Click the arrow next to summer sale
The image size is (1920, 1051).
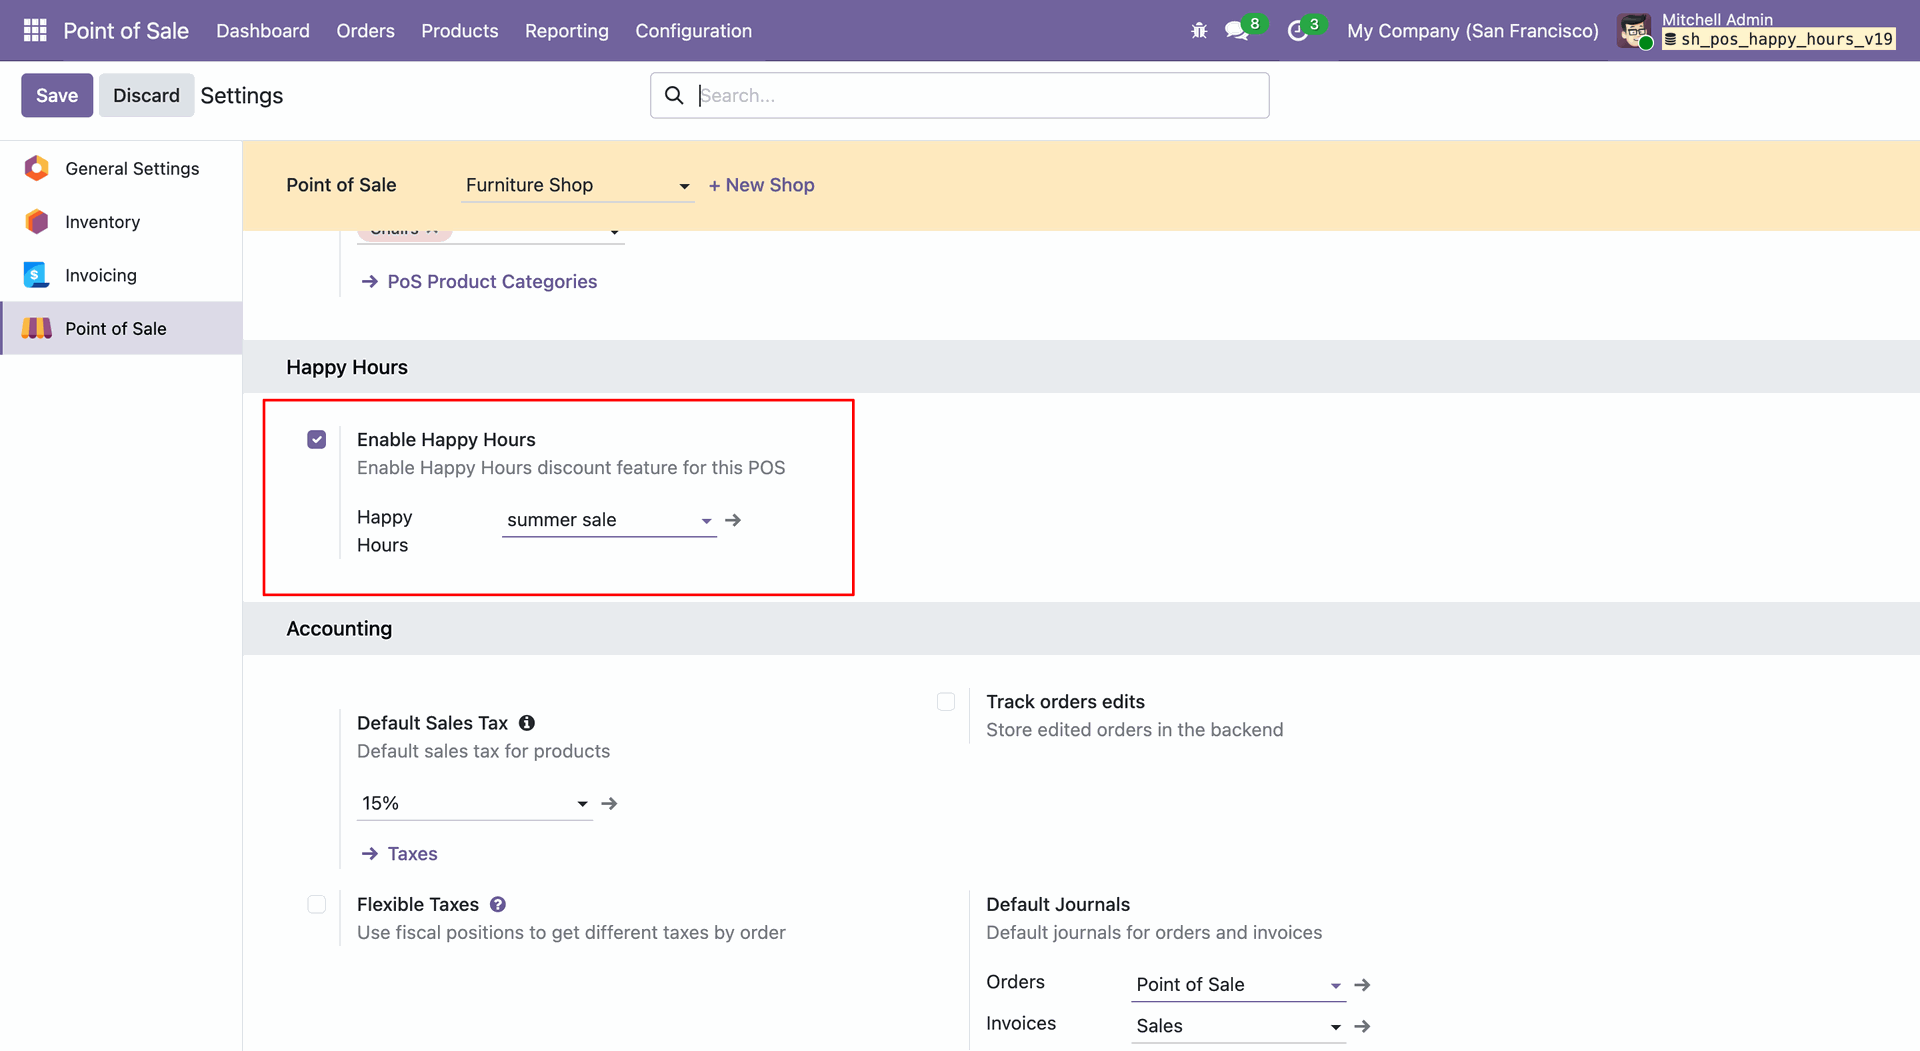point(733,520)
